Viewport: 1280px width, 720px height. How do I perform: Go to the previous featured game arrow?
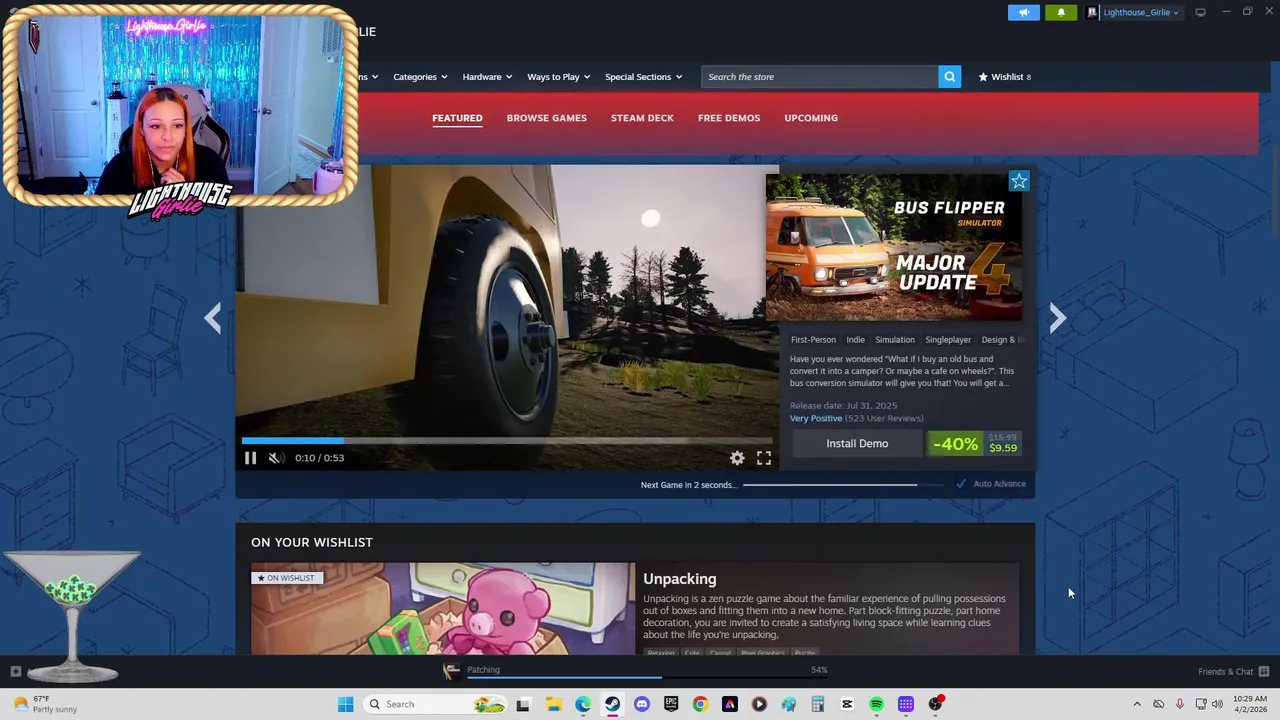[212, 318]
